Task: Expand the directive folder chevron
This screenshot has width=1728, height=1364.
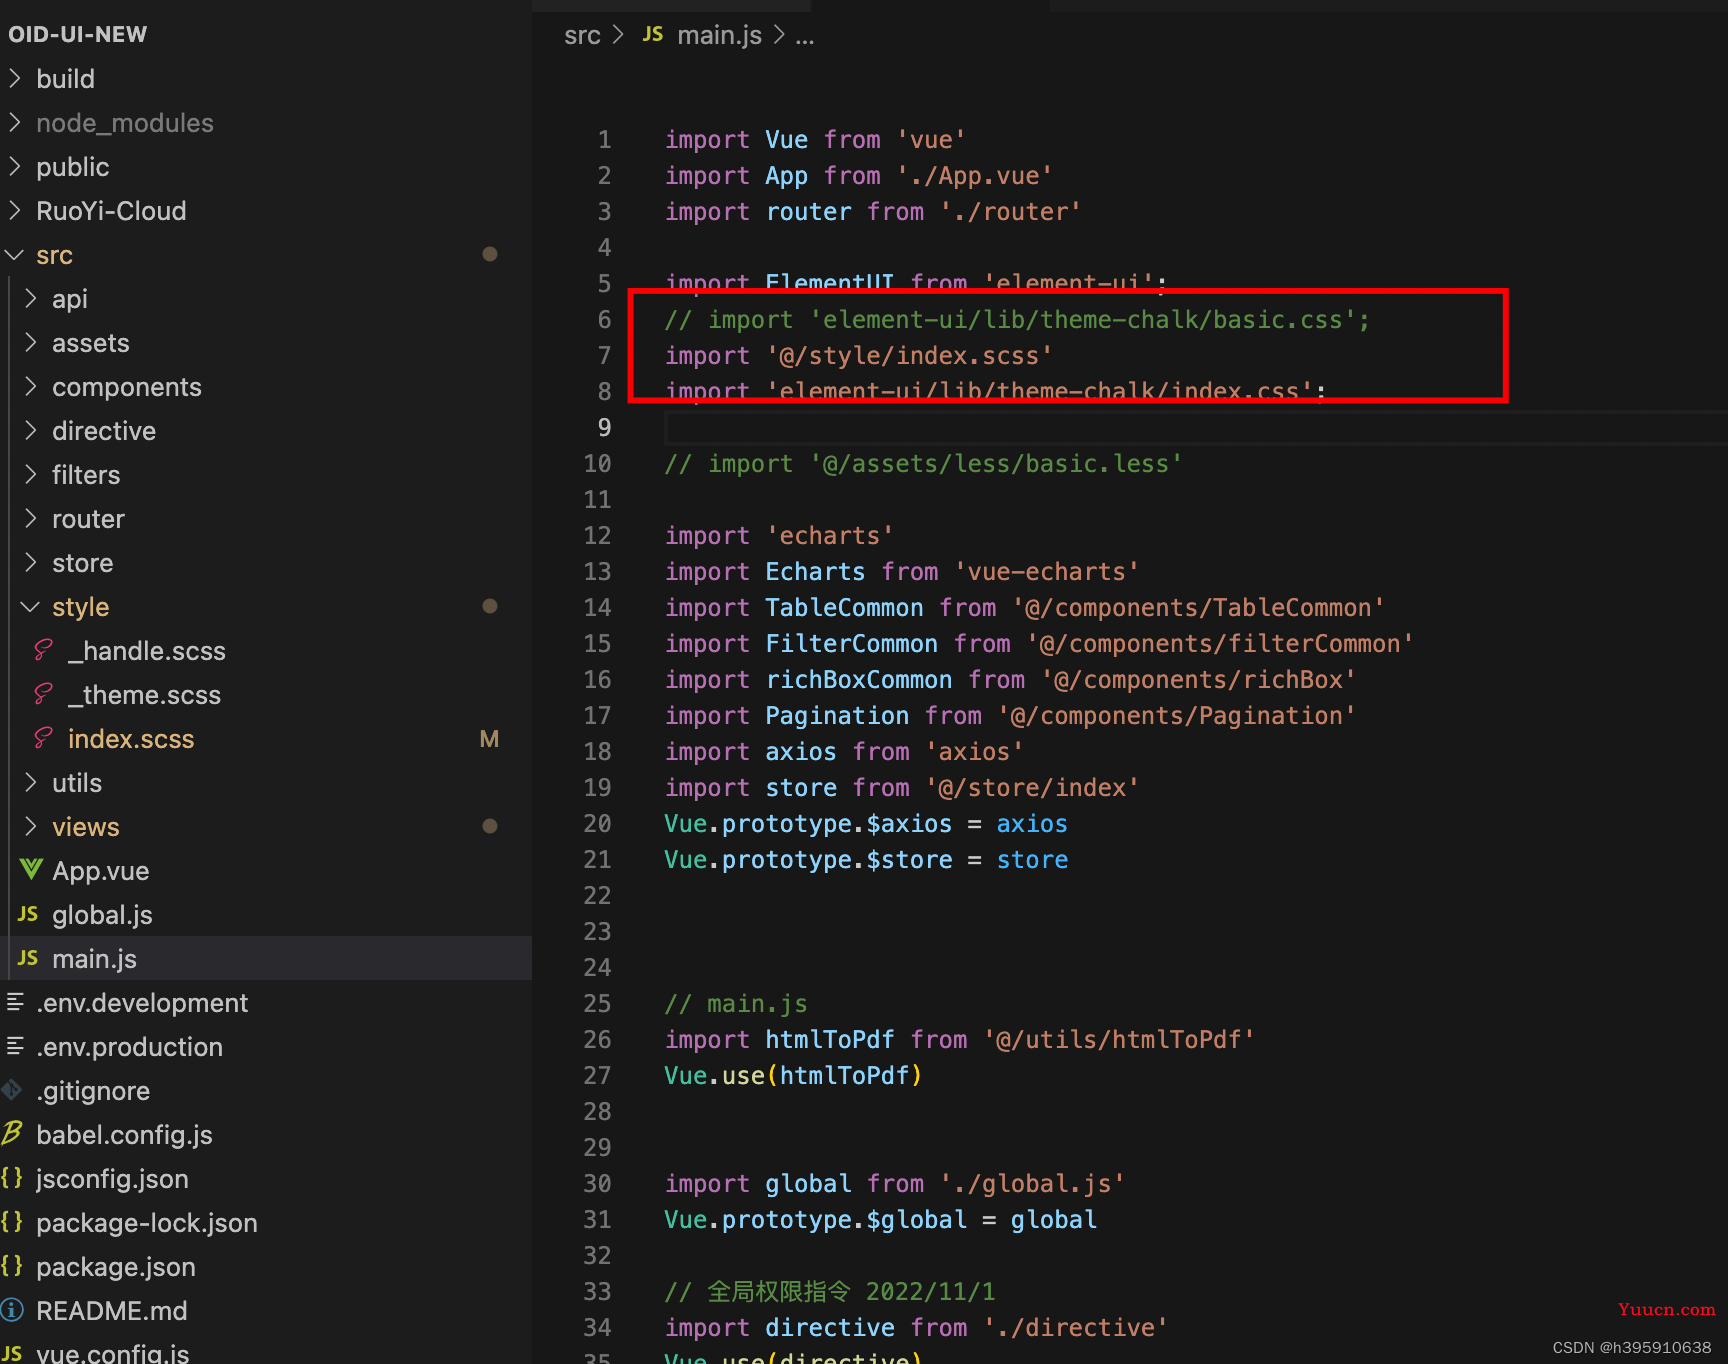Action: click(31, 430)
